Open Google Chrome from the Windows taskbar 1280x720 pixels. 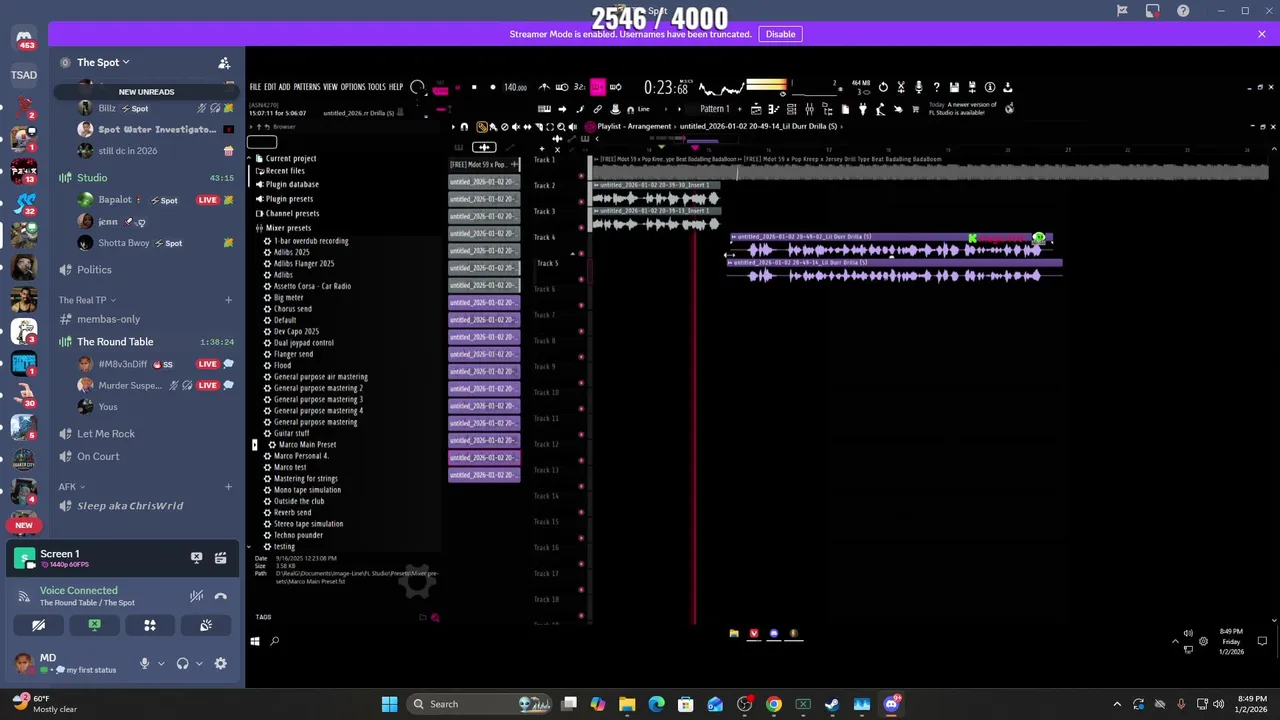774,704
